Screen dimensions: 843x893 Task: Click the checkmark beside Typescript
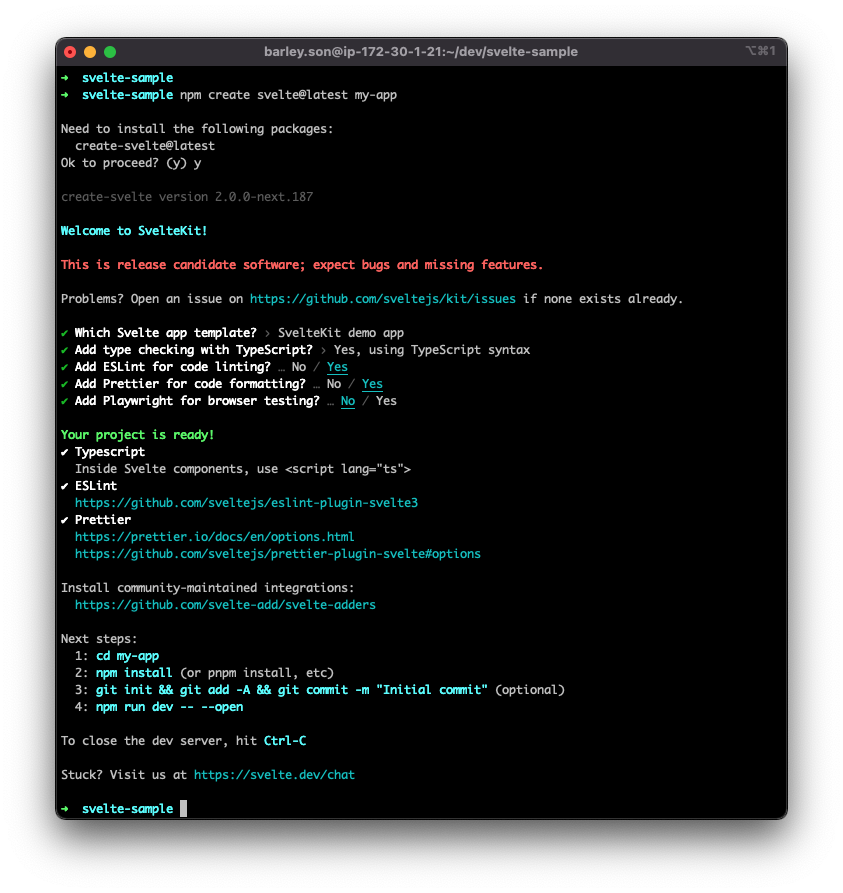pyautogui.click(x=64, y=452)
